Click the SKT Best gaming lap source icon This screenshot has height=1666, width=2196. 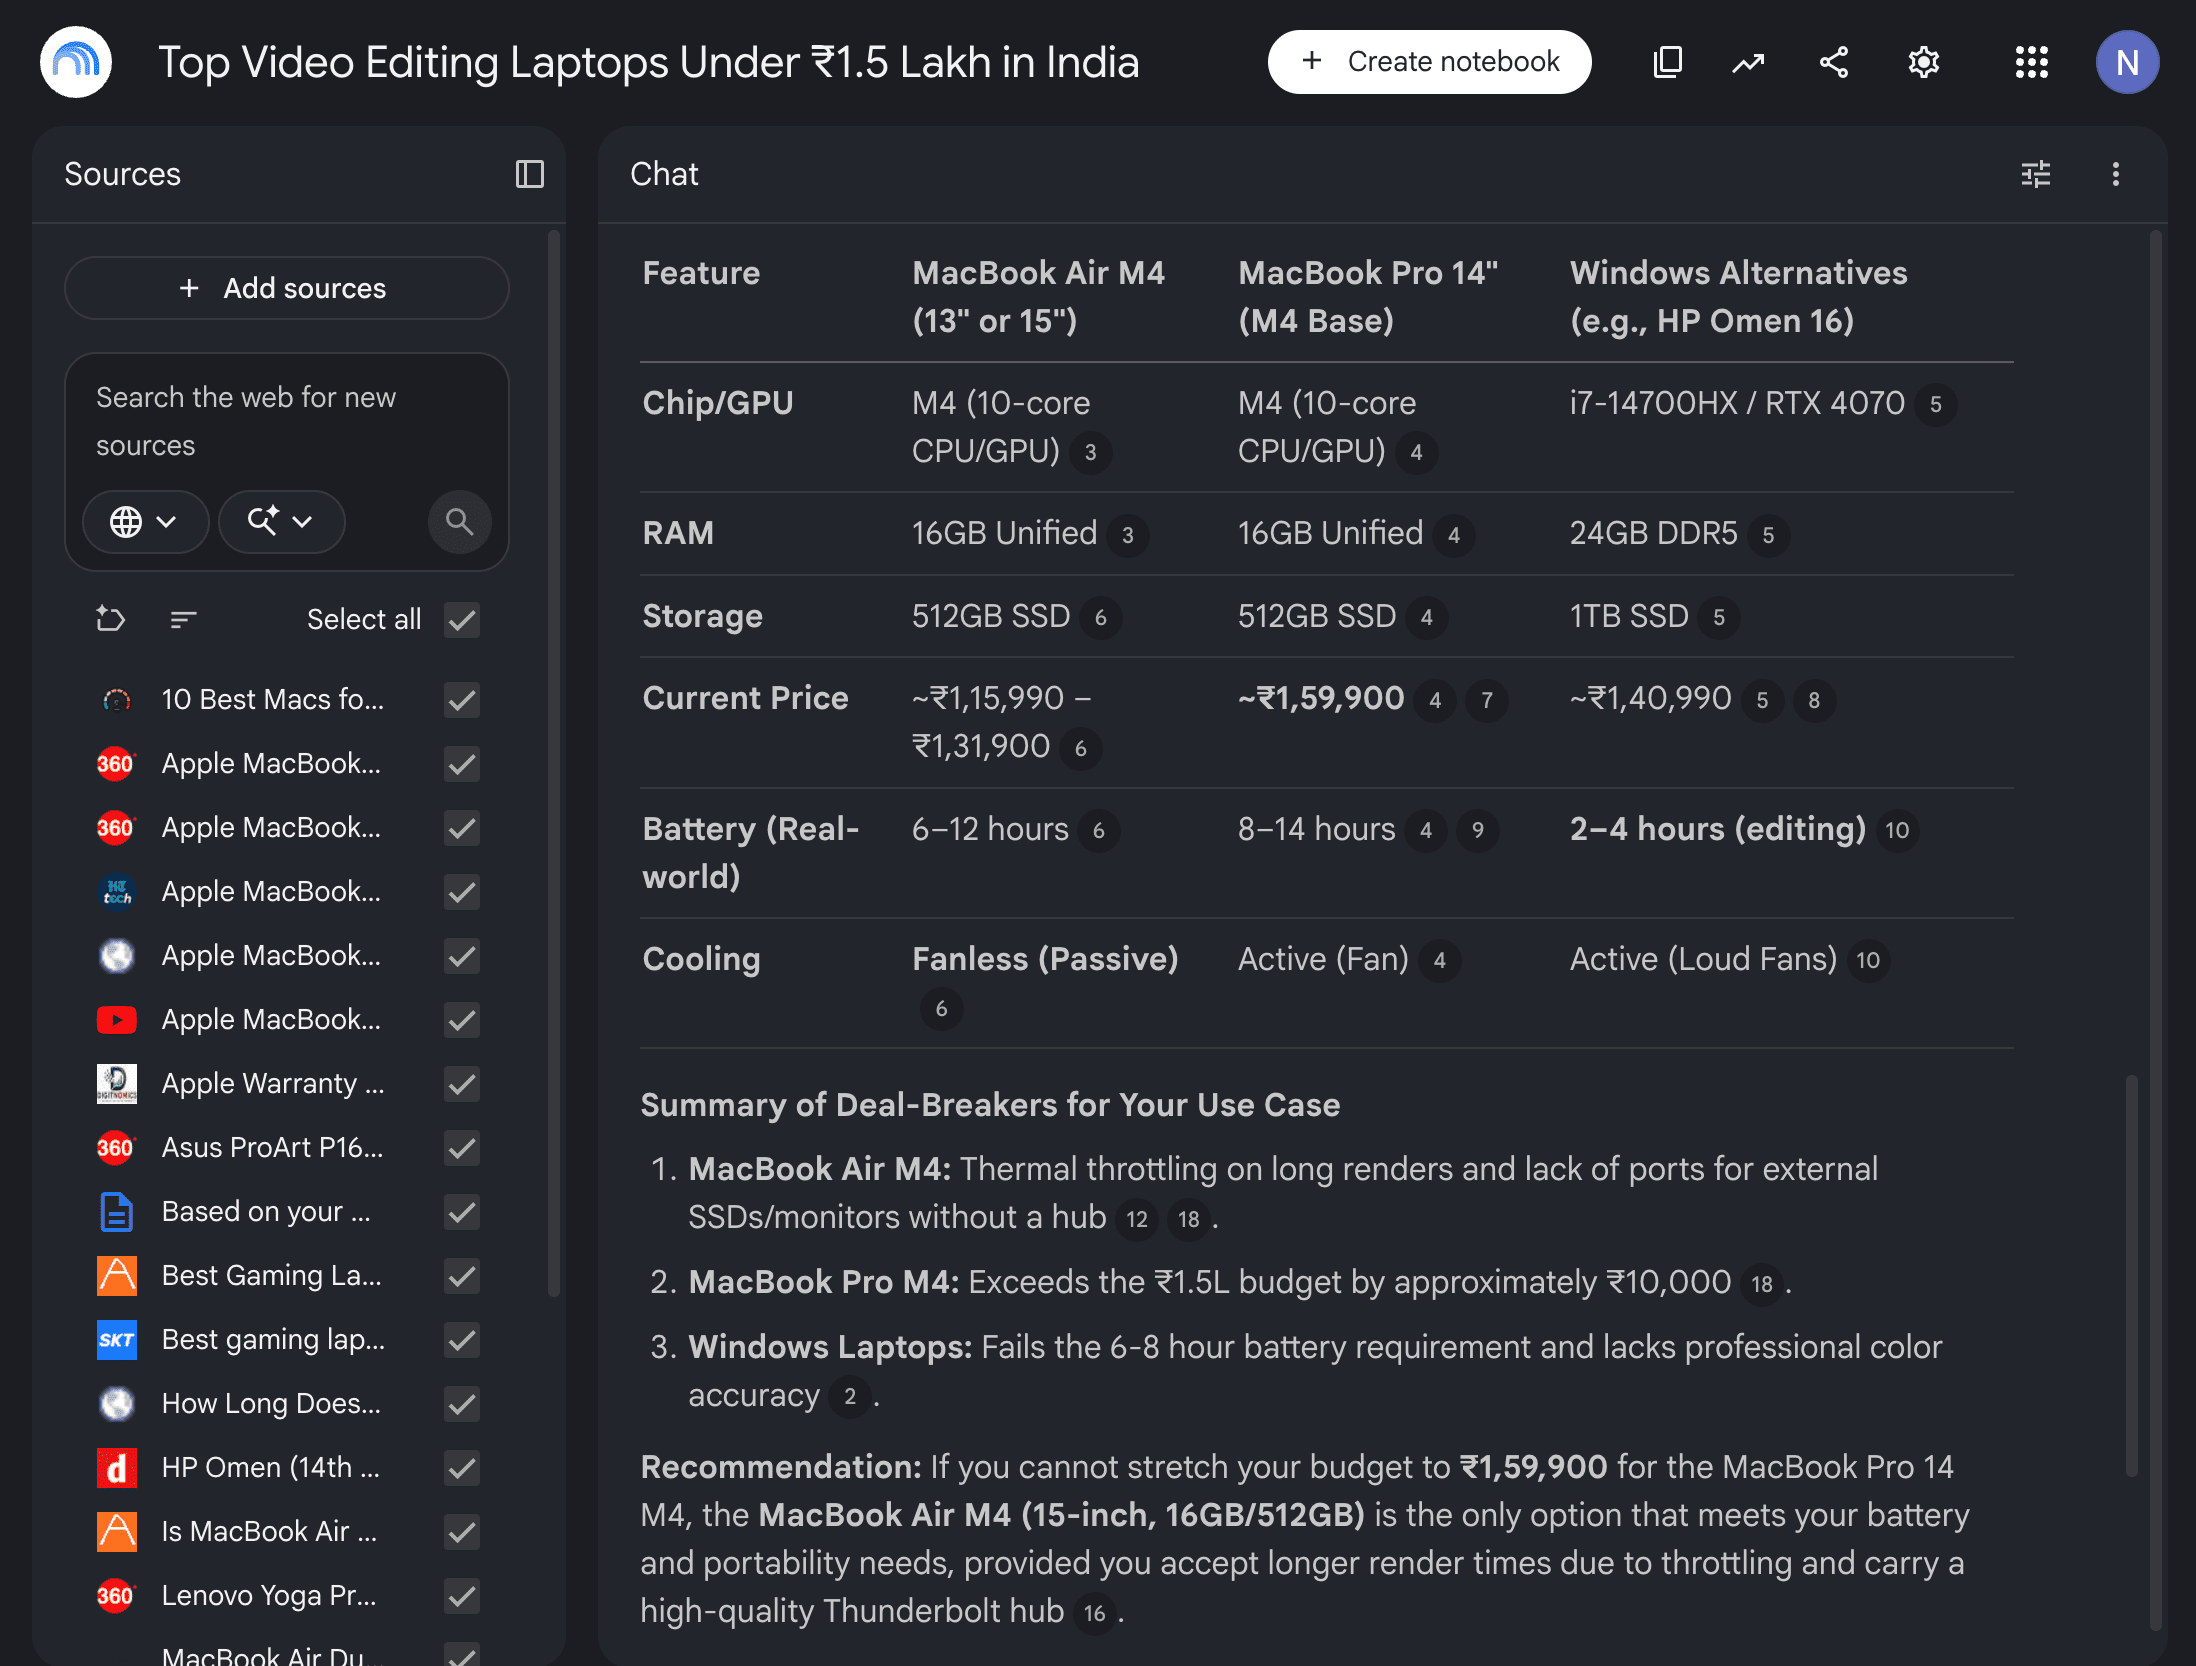point(116,1340)
